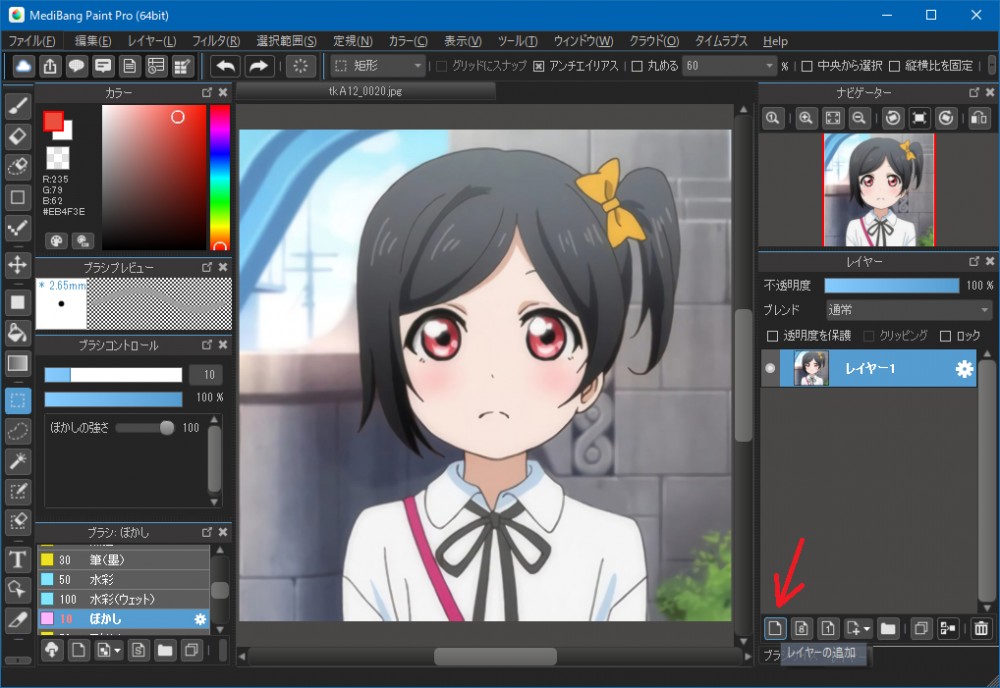Enable the 縦横比を固定 checkbox

(x=894, y=66)
